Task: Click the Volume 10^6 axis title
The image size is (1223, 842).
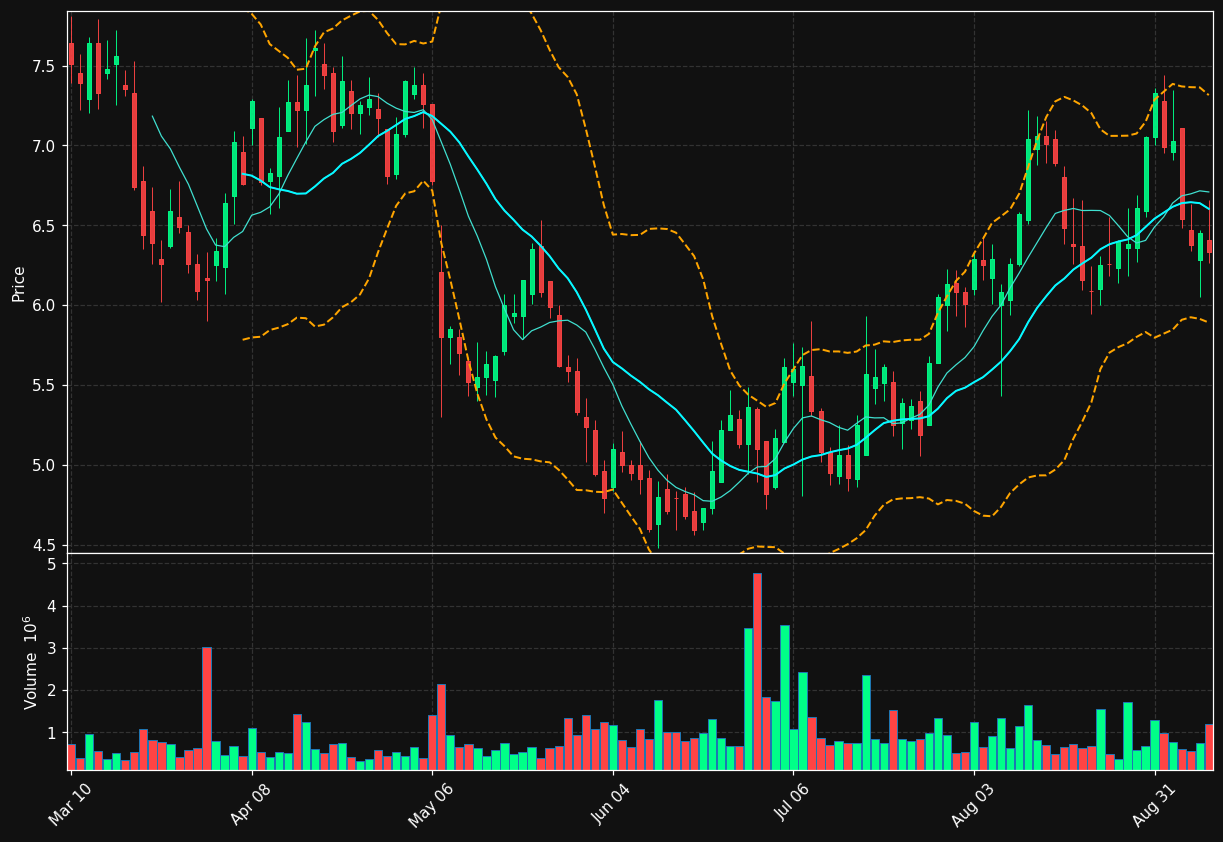Action: 31,662
